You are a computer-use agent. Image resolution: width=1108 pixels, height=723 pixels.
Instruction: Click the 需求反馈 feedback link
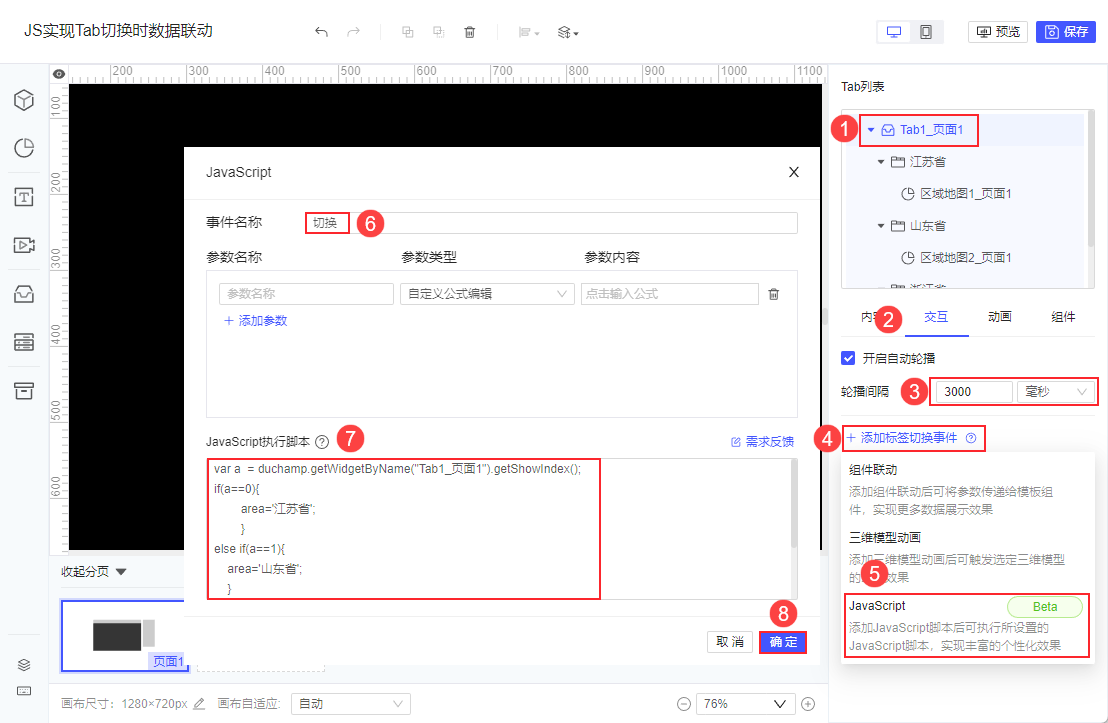(762, 442)
